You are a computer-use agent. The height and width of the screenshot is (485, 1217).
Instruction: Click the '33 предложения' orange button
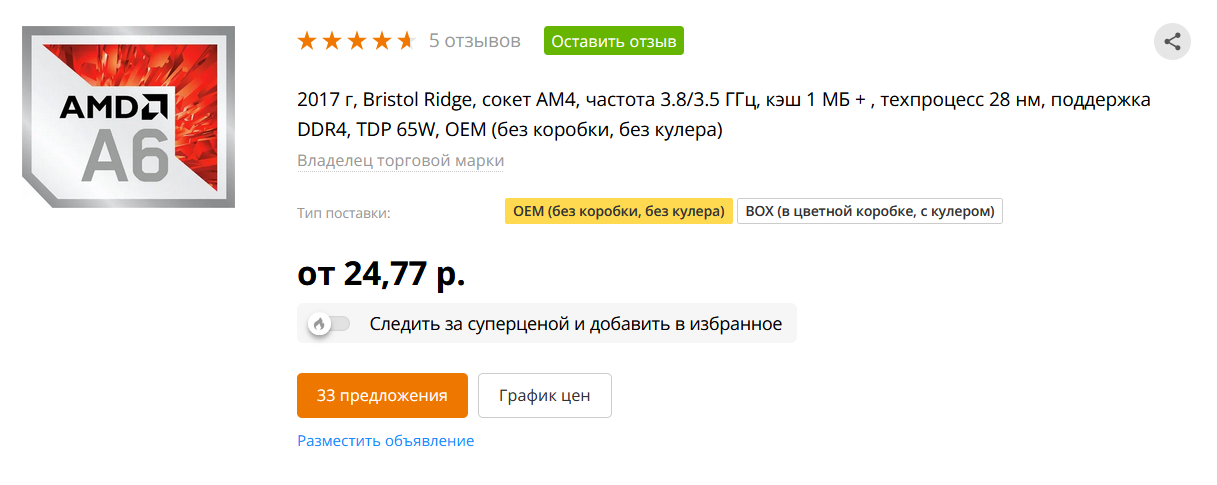pos(382,395)
